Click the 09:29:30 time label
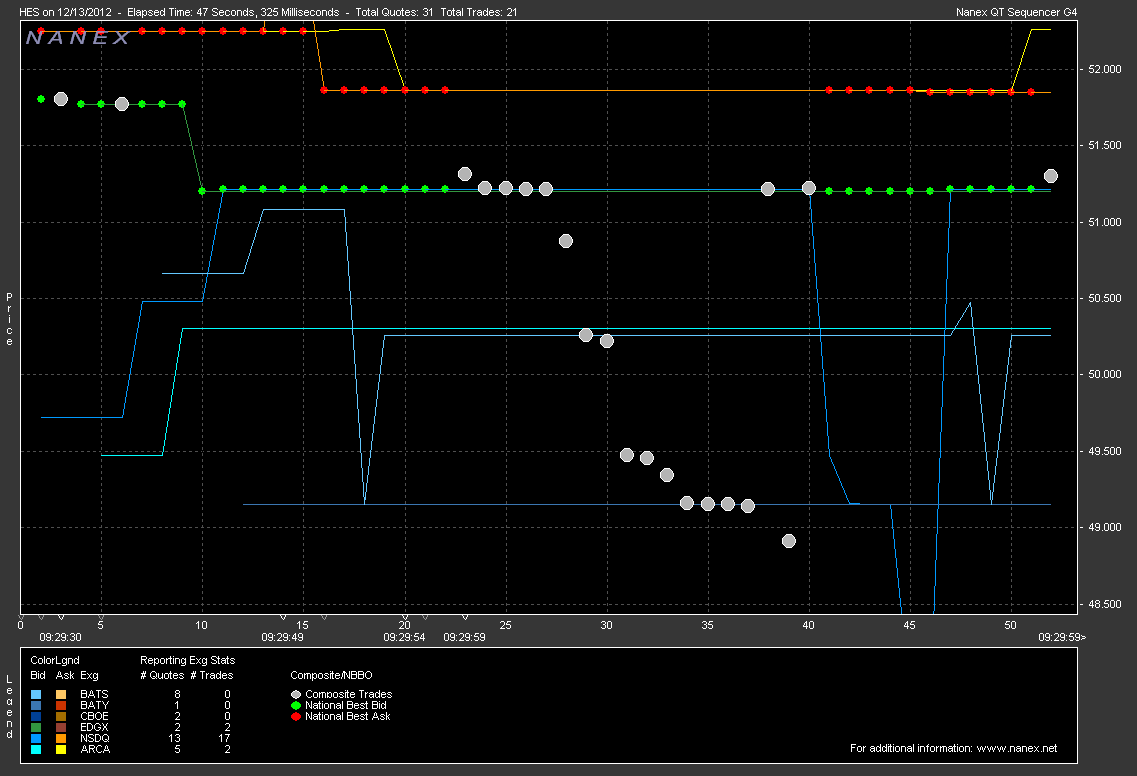 60,636
